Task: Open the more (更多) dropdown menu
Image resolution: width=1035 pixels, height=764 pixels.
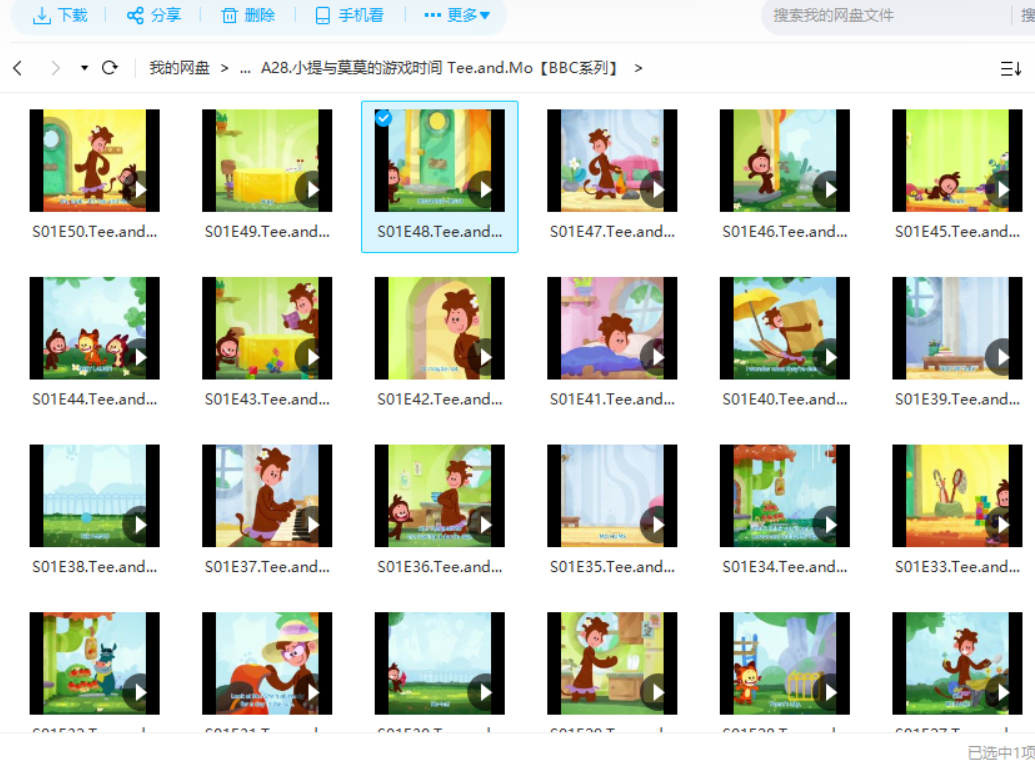Action: coord(457,15)
